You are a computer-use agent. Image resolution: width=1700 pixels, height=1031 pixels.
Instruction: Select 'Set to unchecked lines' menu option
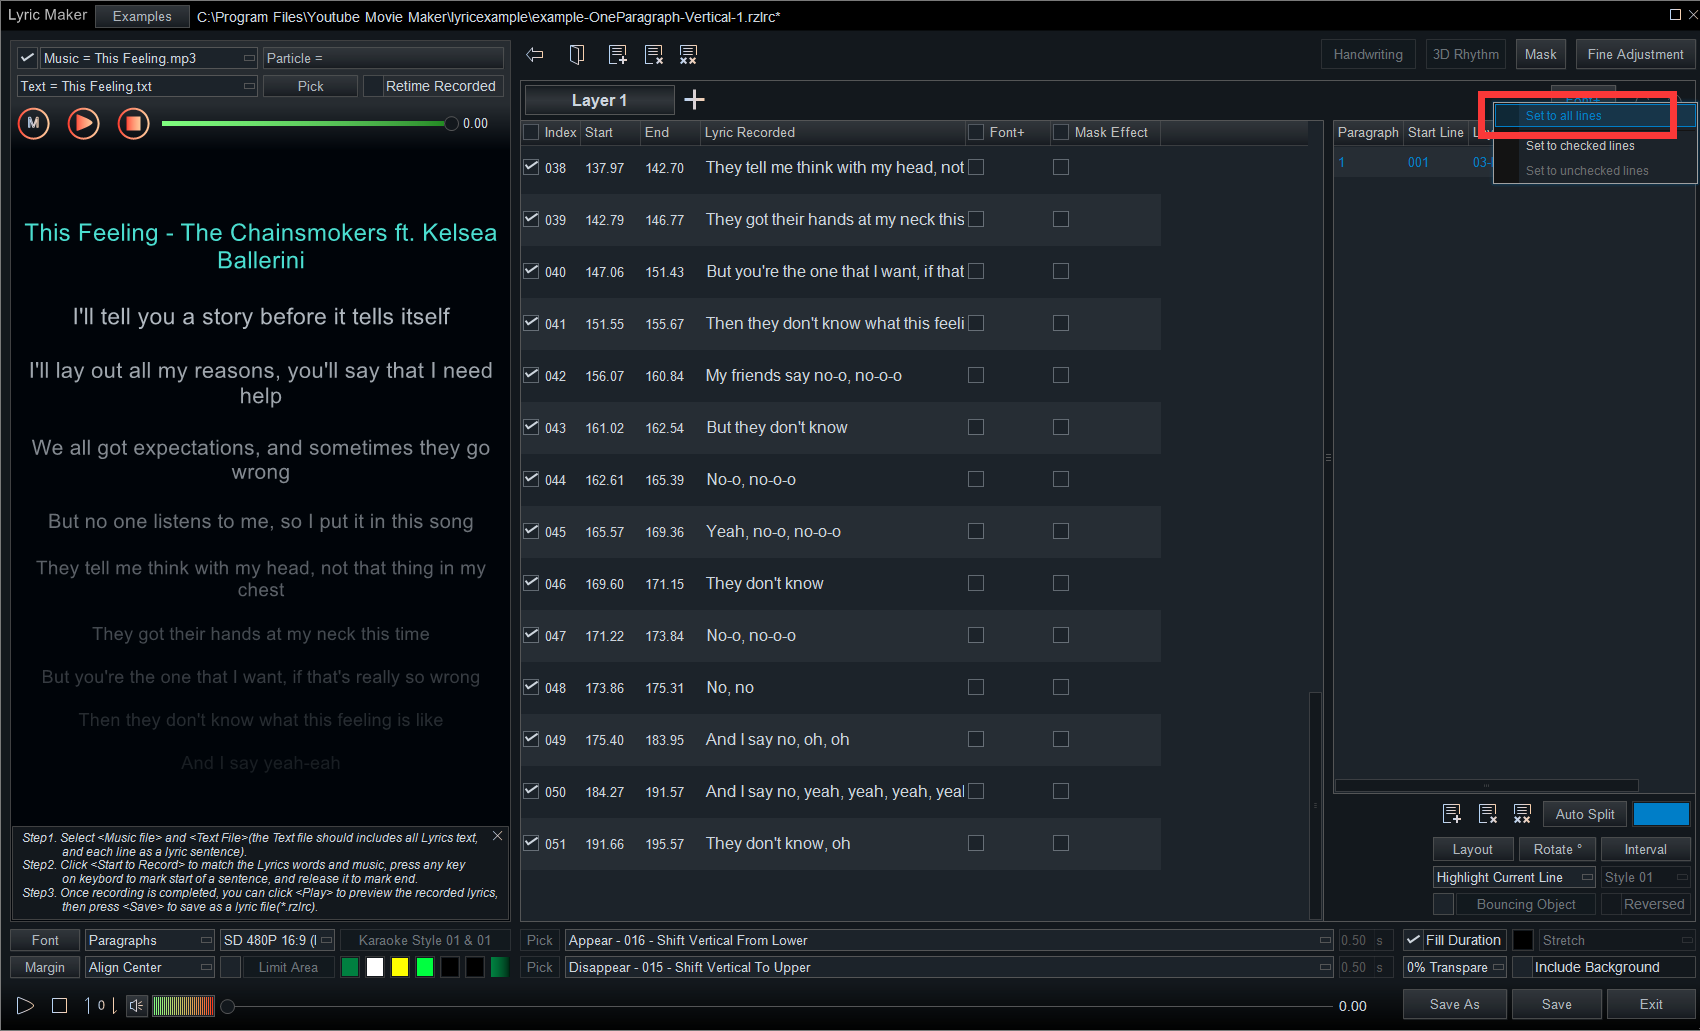coord(1594,171)
